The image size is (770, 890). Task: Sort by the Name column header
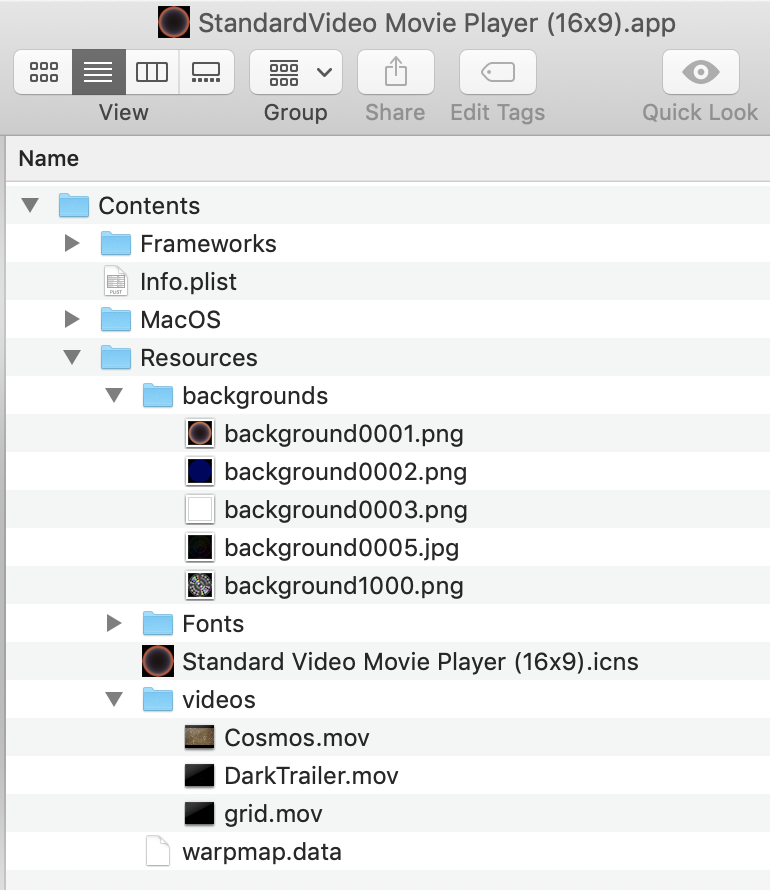tap(49, 158)
